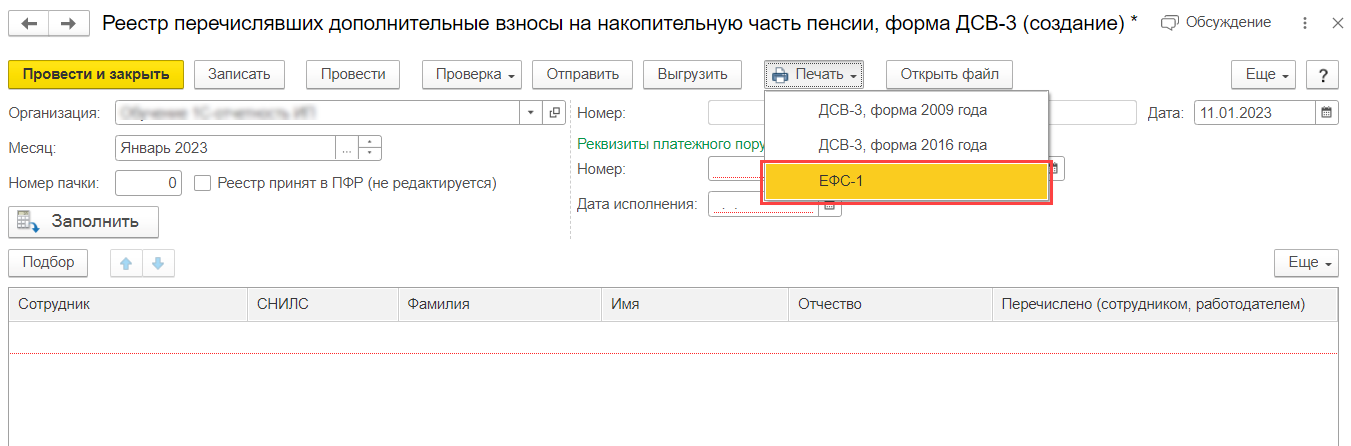Click the forward navigation arrow
Viewport: 1351px width, 446px height.
click(68, 23)
